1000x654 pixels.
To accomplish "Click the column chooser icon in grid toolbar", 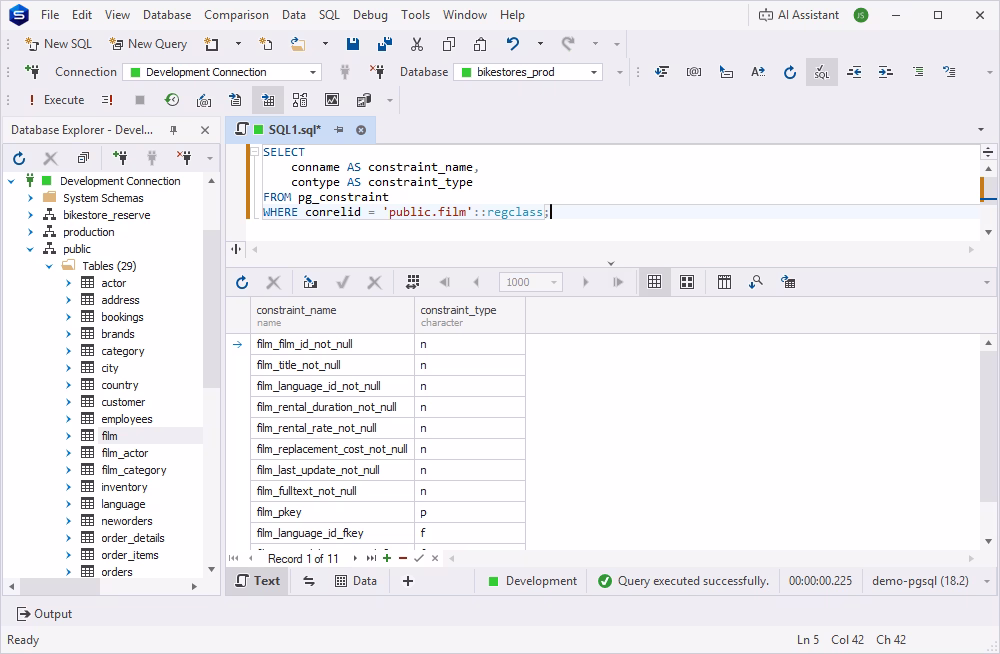I will [724, 282].
